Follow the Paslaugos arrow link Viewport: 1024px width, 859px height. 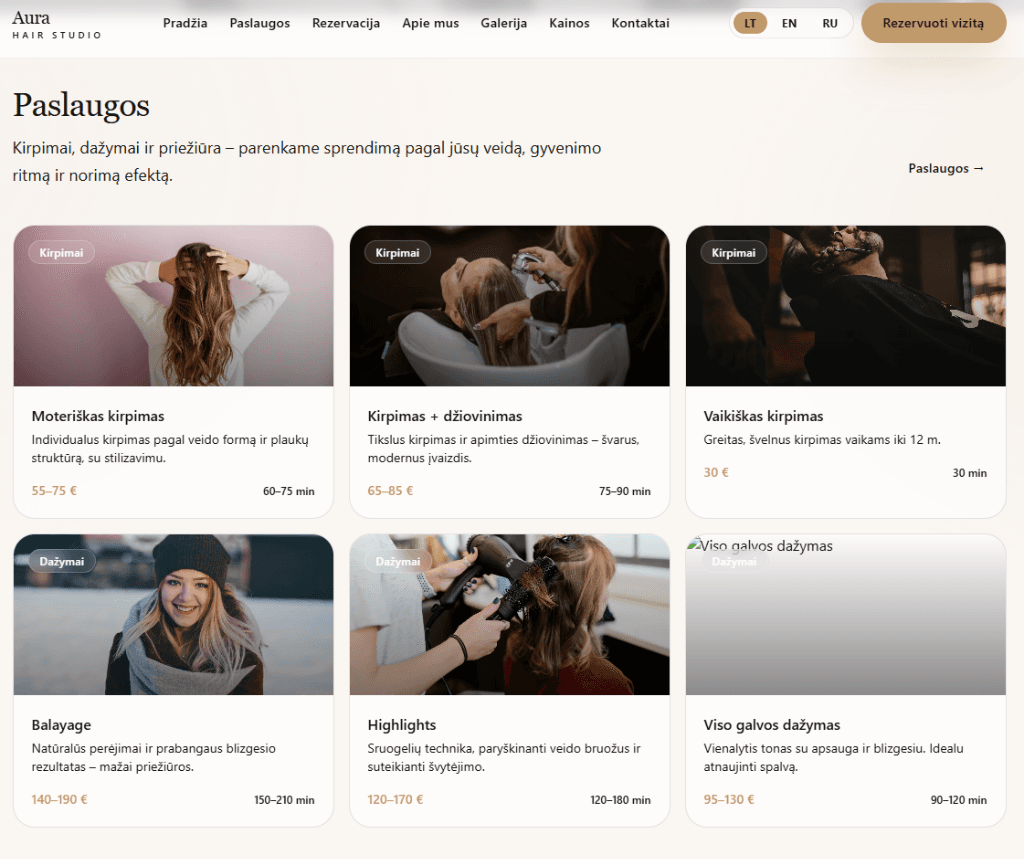(x=946, y=168)
